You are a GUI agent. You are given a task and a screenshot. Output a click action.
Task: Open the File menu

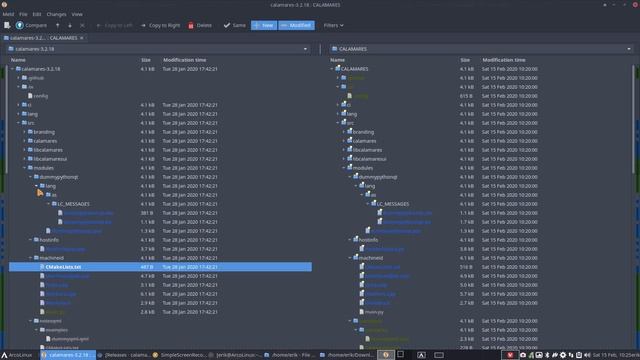(23, 14)
